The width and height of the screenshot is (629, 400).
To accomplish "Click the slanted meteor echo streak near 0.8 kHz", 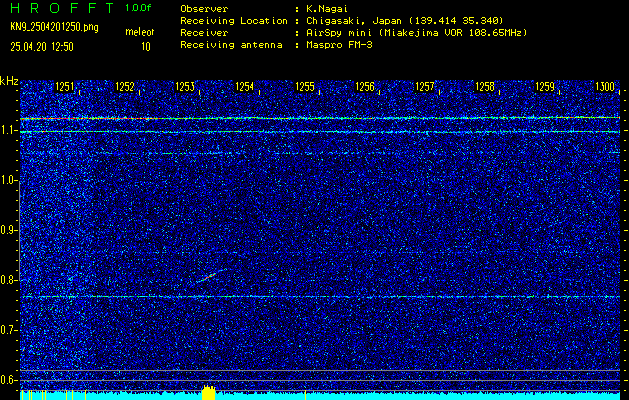I will pyautogui.click(x=209, y=277).
